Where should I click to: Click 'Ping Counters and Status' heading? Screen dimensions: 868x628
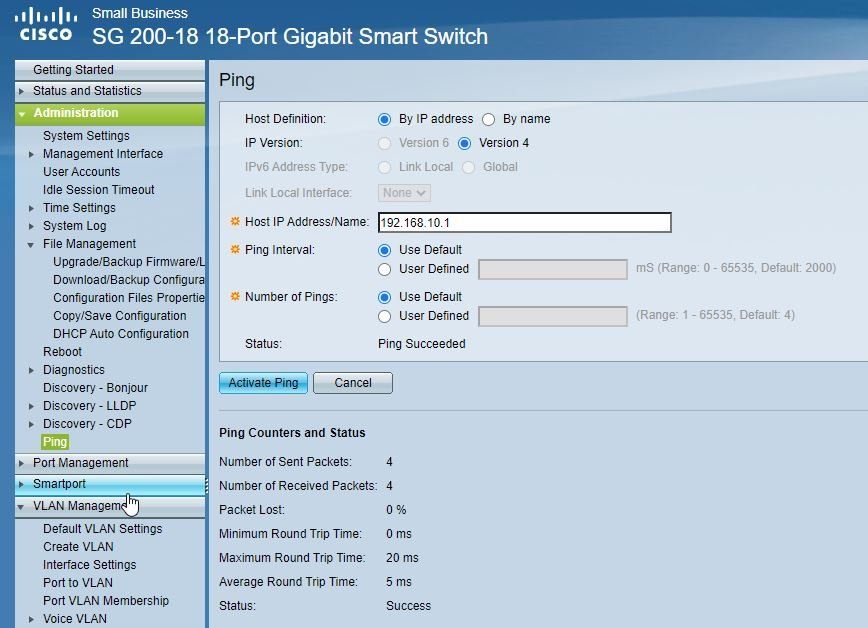pos(292,433)
